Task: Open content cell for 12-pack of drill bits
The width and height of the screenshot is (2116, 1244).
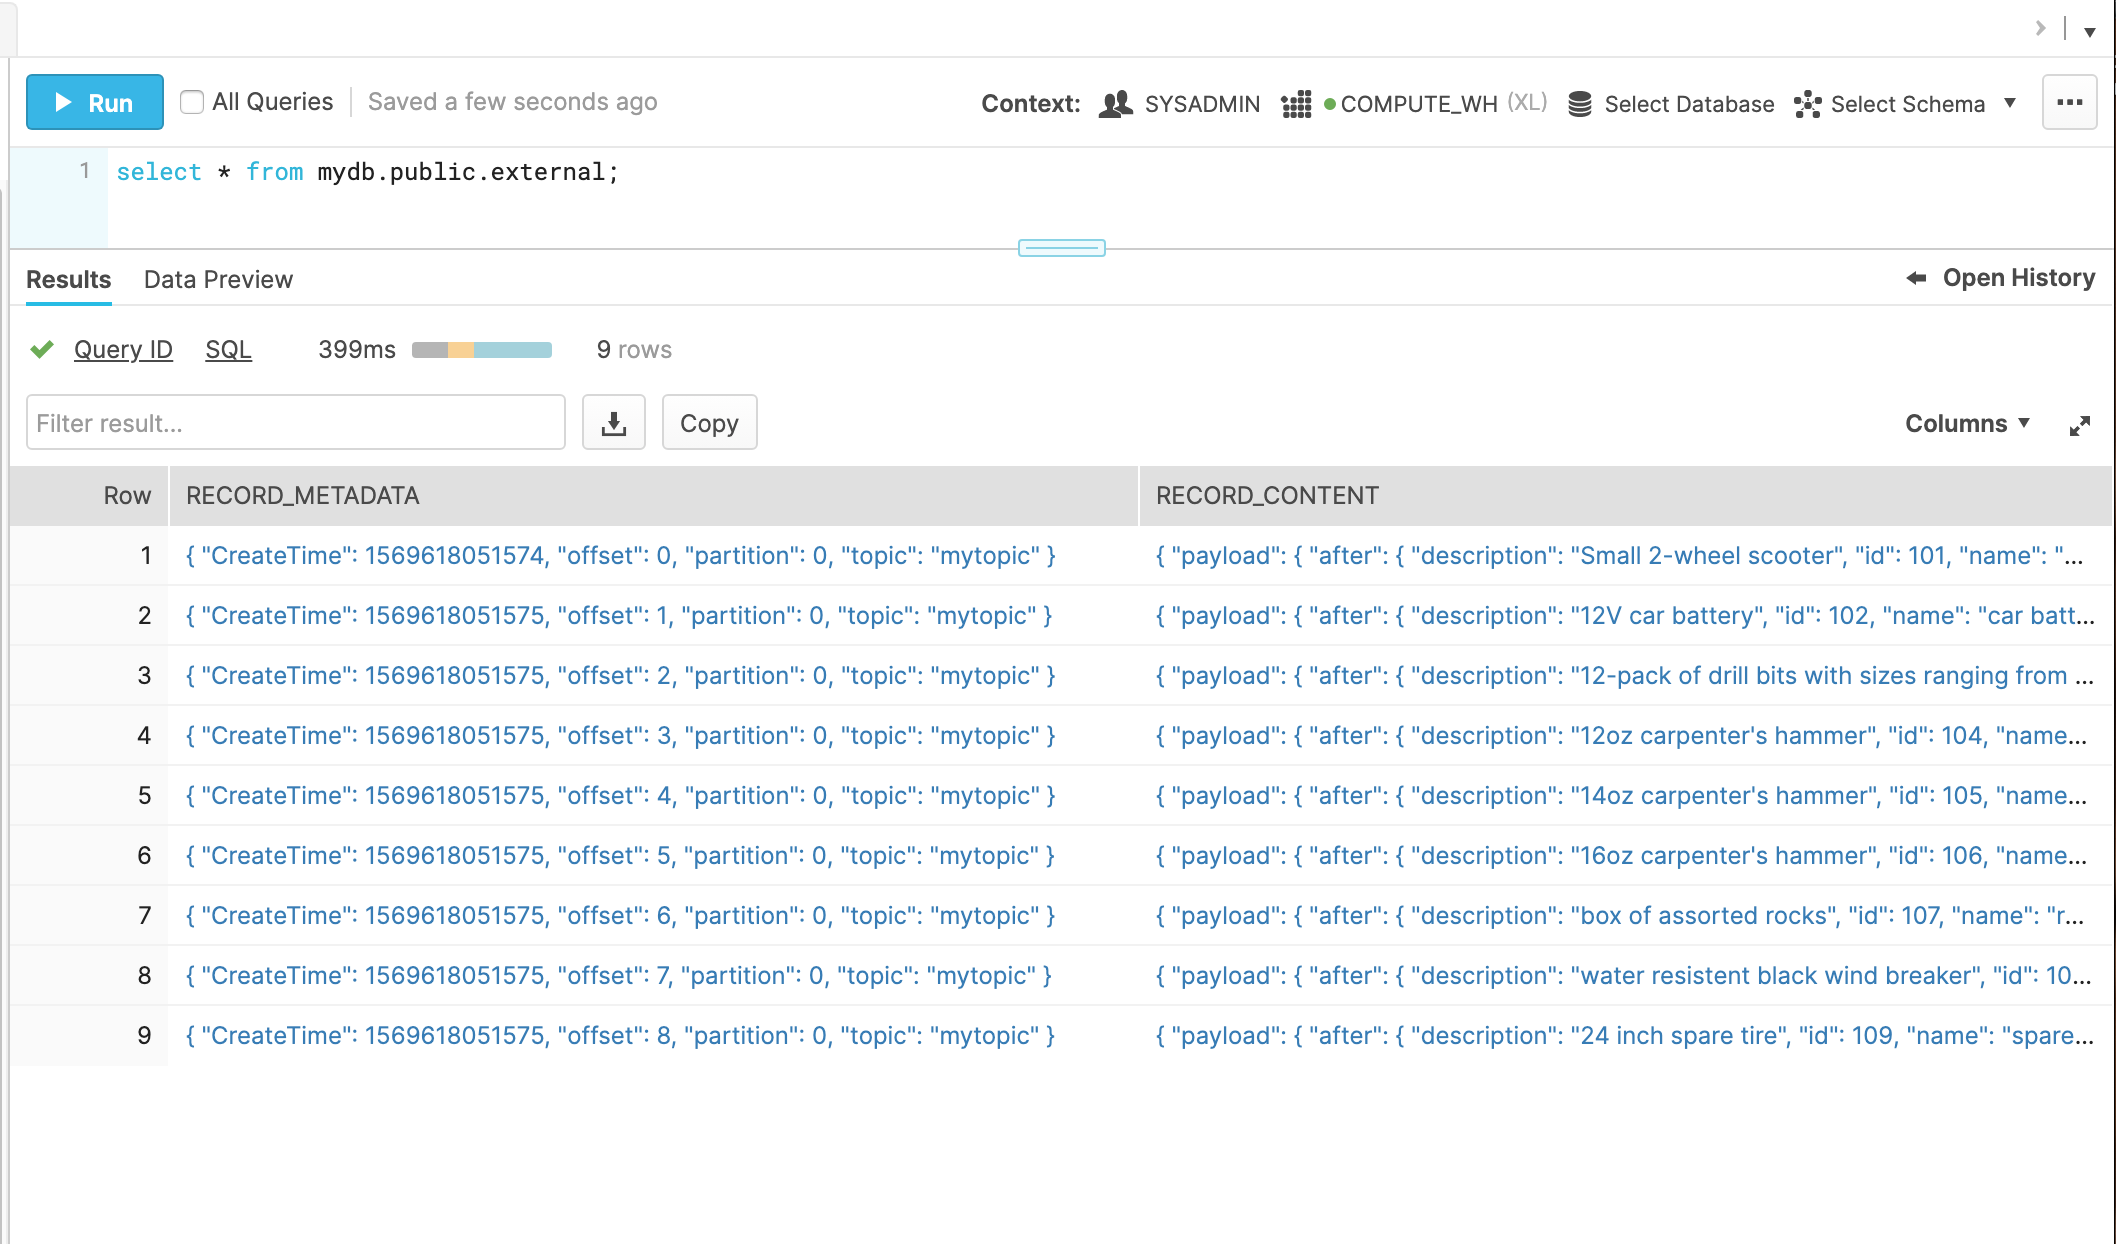Action: coord(1625,675)
